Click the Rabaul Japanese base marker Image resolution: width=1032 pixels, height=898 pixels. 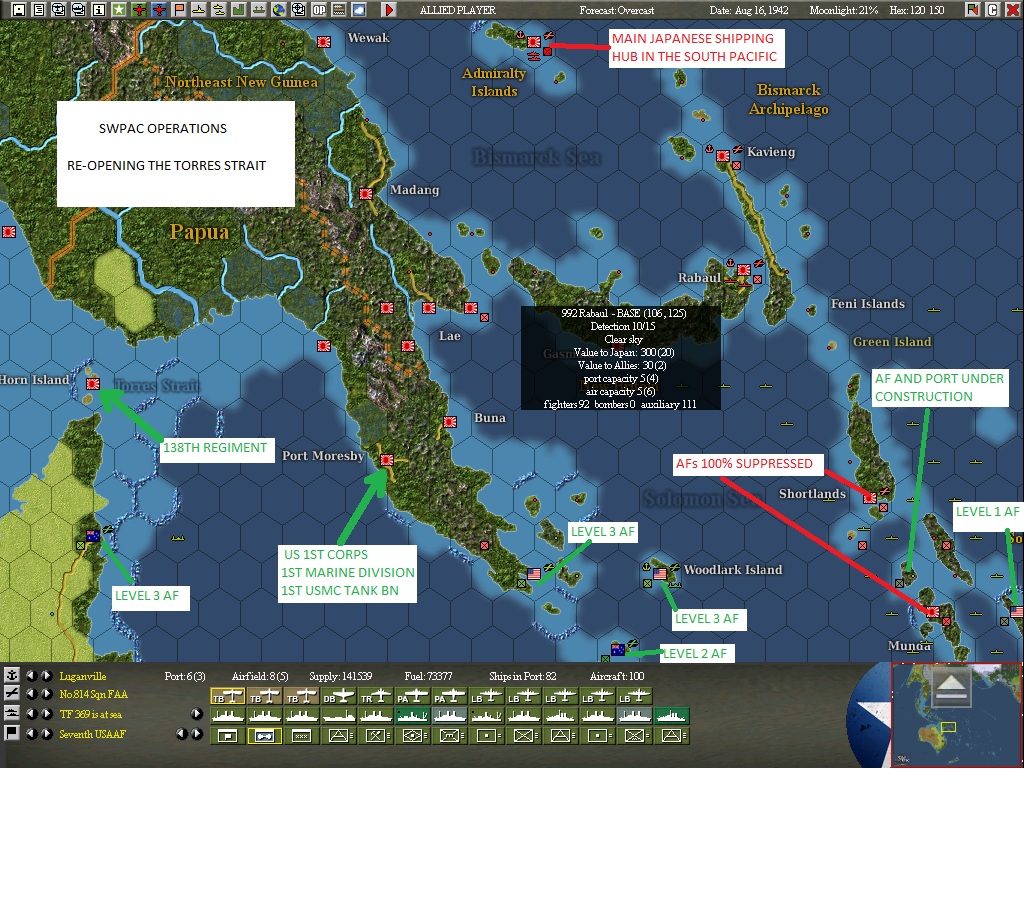point(744,270)
